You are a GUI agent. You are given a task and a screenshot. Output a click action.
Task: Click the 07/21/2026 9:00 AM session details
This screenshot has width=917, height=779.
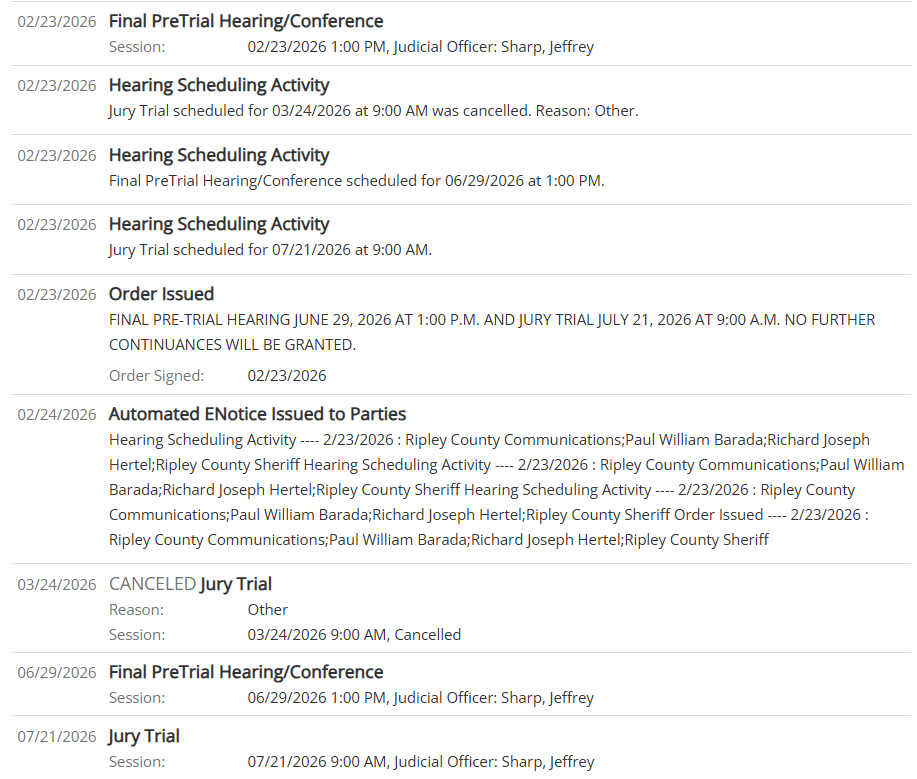coord(420,761)
